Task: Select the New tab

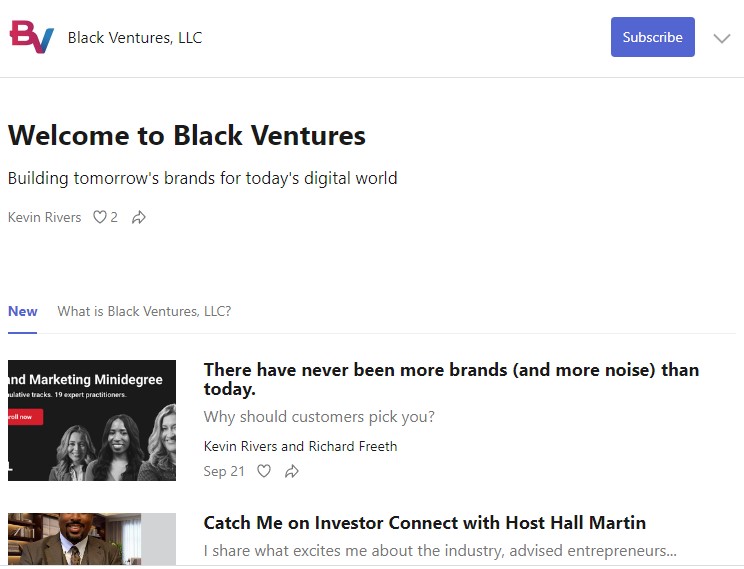Action: [23, 311]
